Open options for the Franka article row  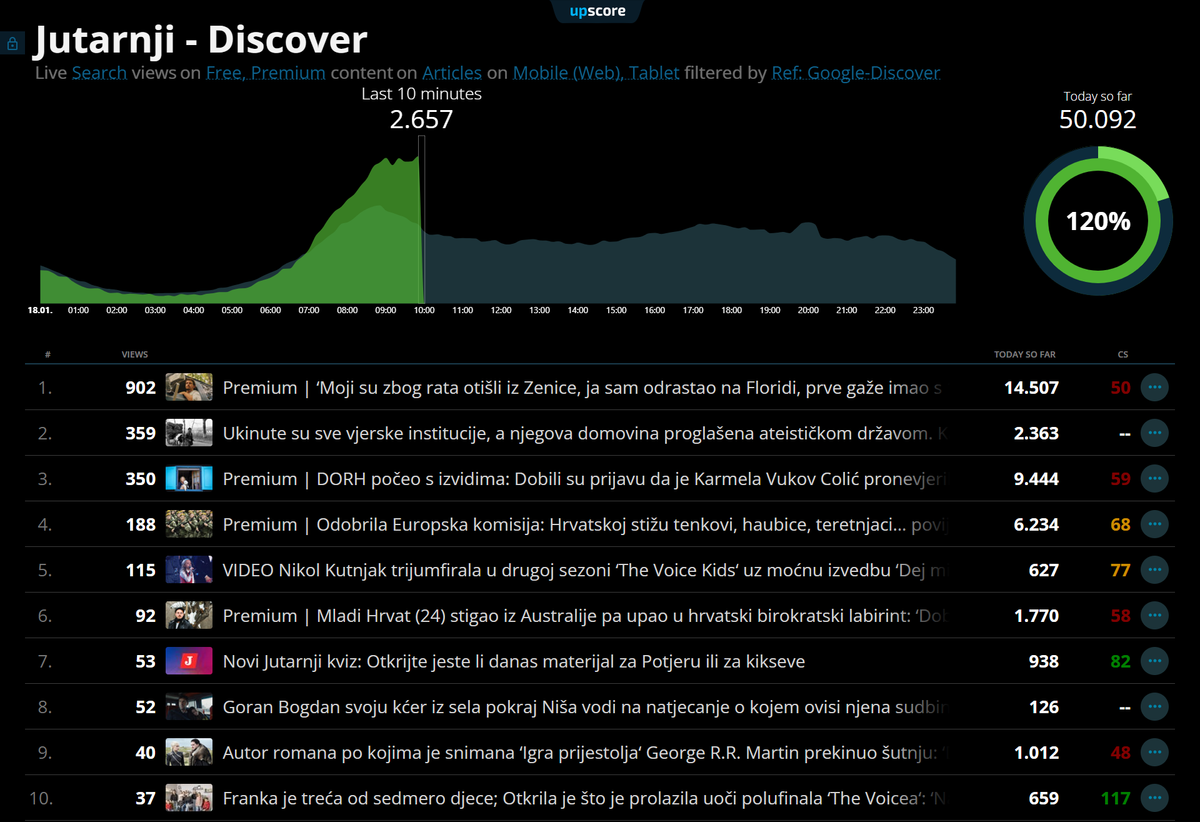pyautogui.click(x=1154, y=798)
